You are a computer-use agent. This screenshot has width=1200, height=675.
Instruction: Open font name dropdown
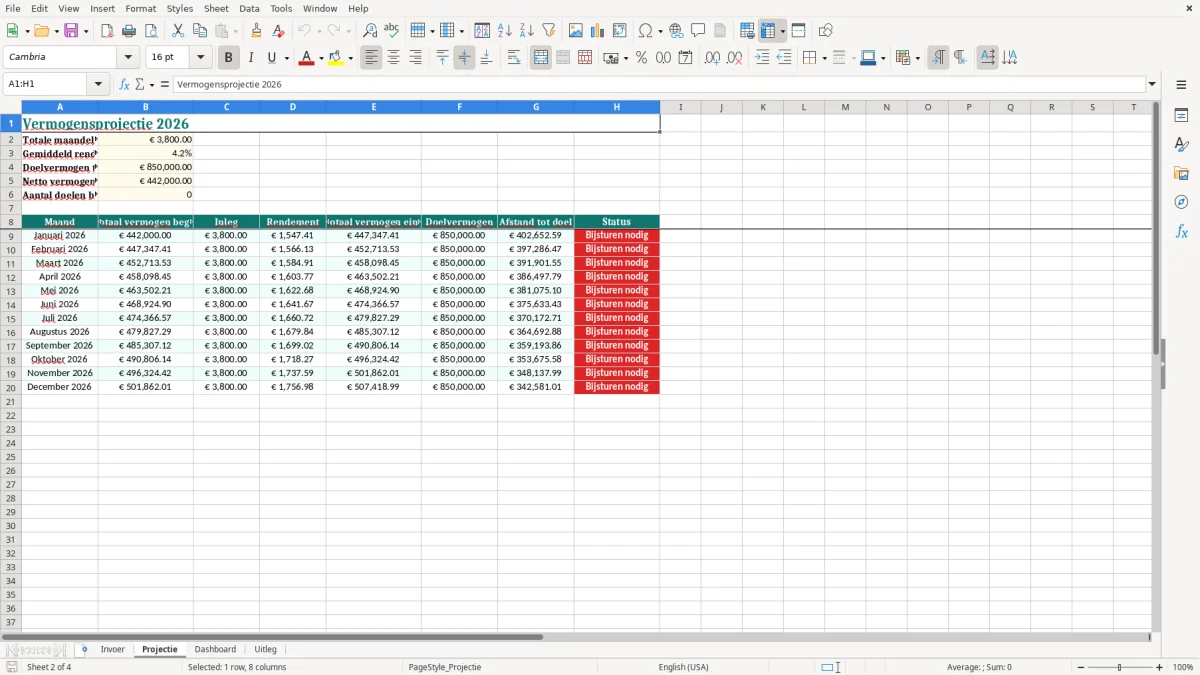128,58
